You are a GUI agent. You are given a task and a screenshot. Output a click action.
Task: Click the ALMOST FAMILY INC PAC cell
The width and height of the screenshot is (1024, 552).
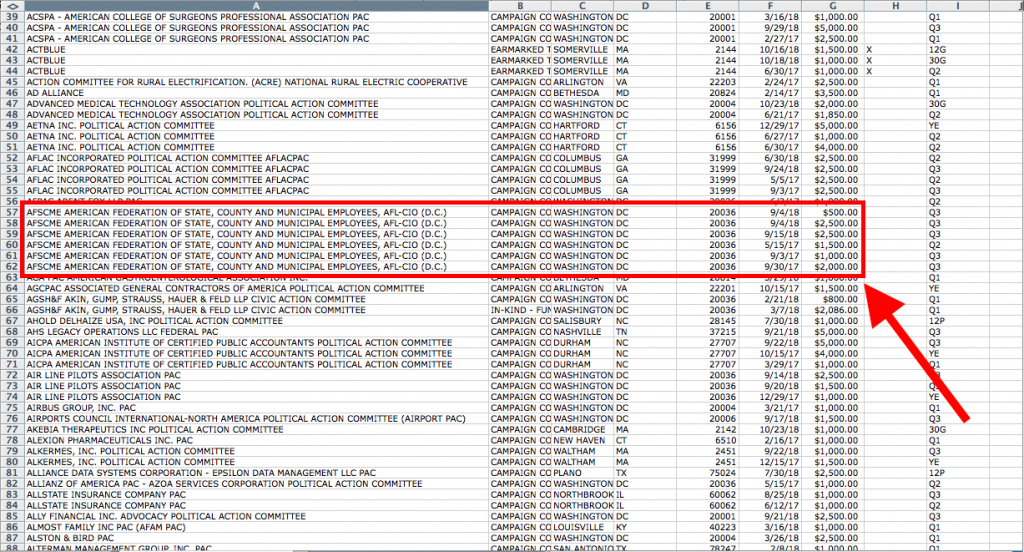point(257,527)
